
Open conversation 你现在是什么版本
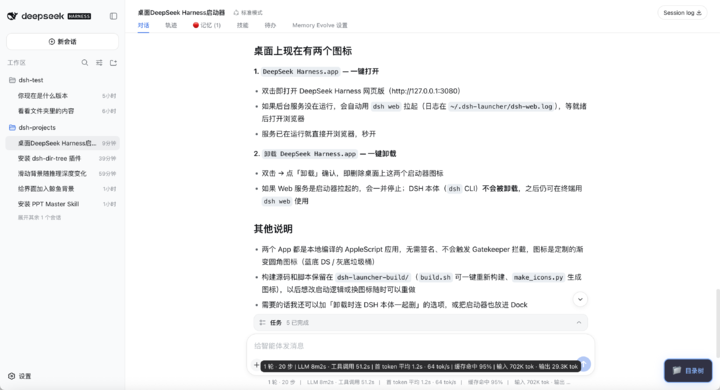pos(62,96)
